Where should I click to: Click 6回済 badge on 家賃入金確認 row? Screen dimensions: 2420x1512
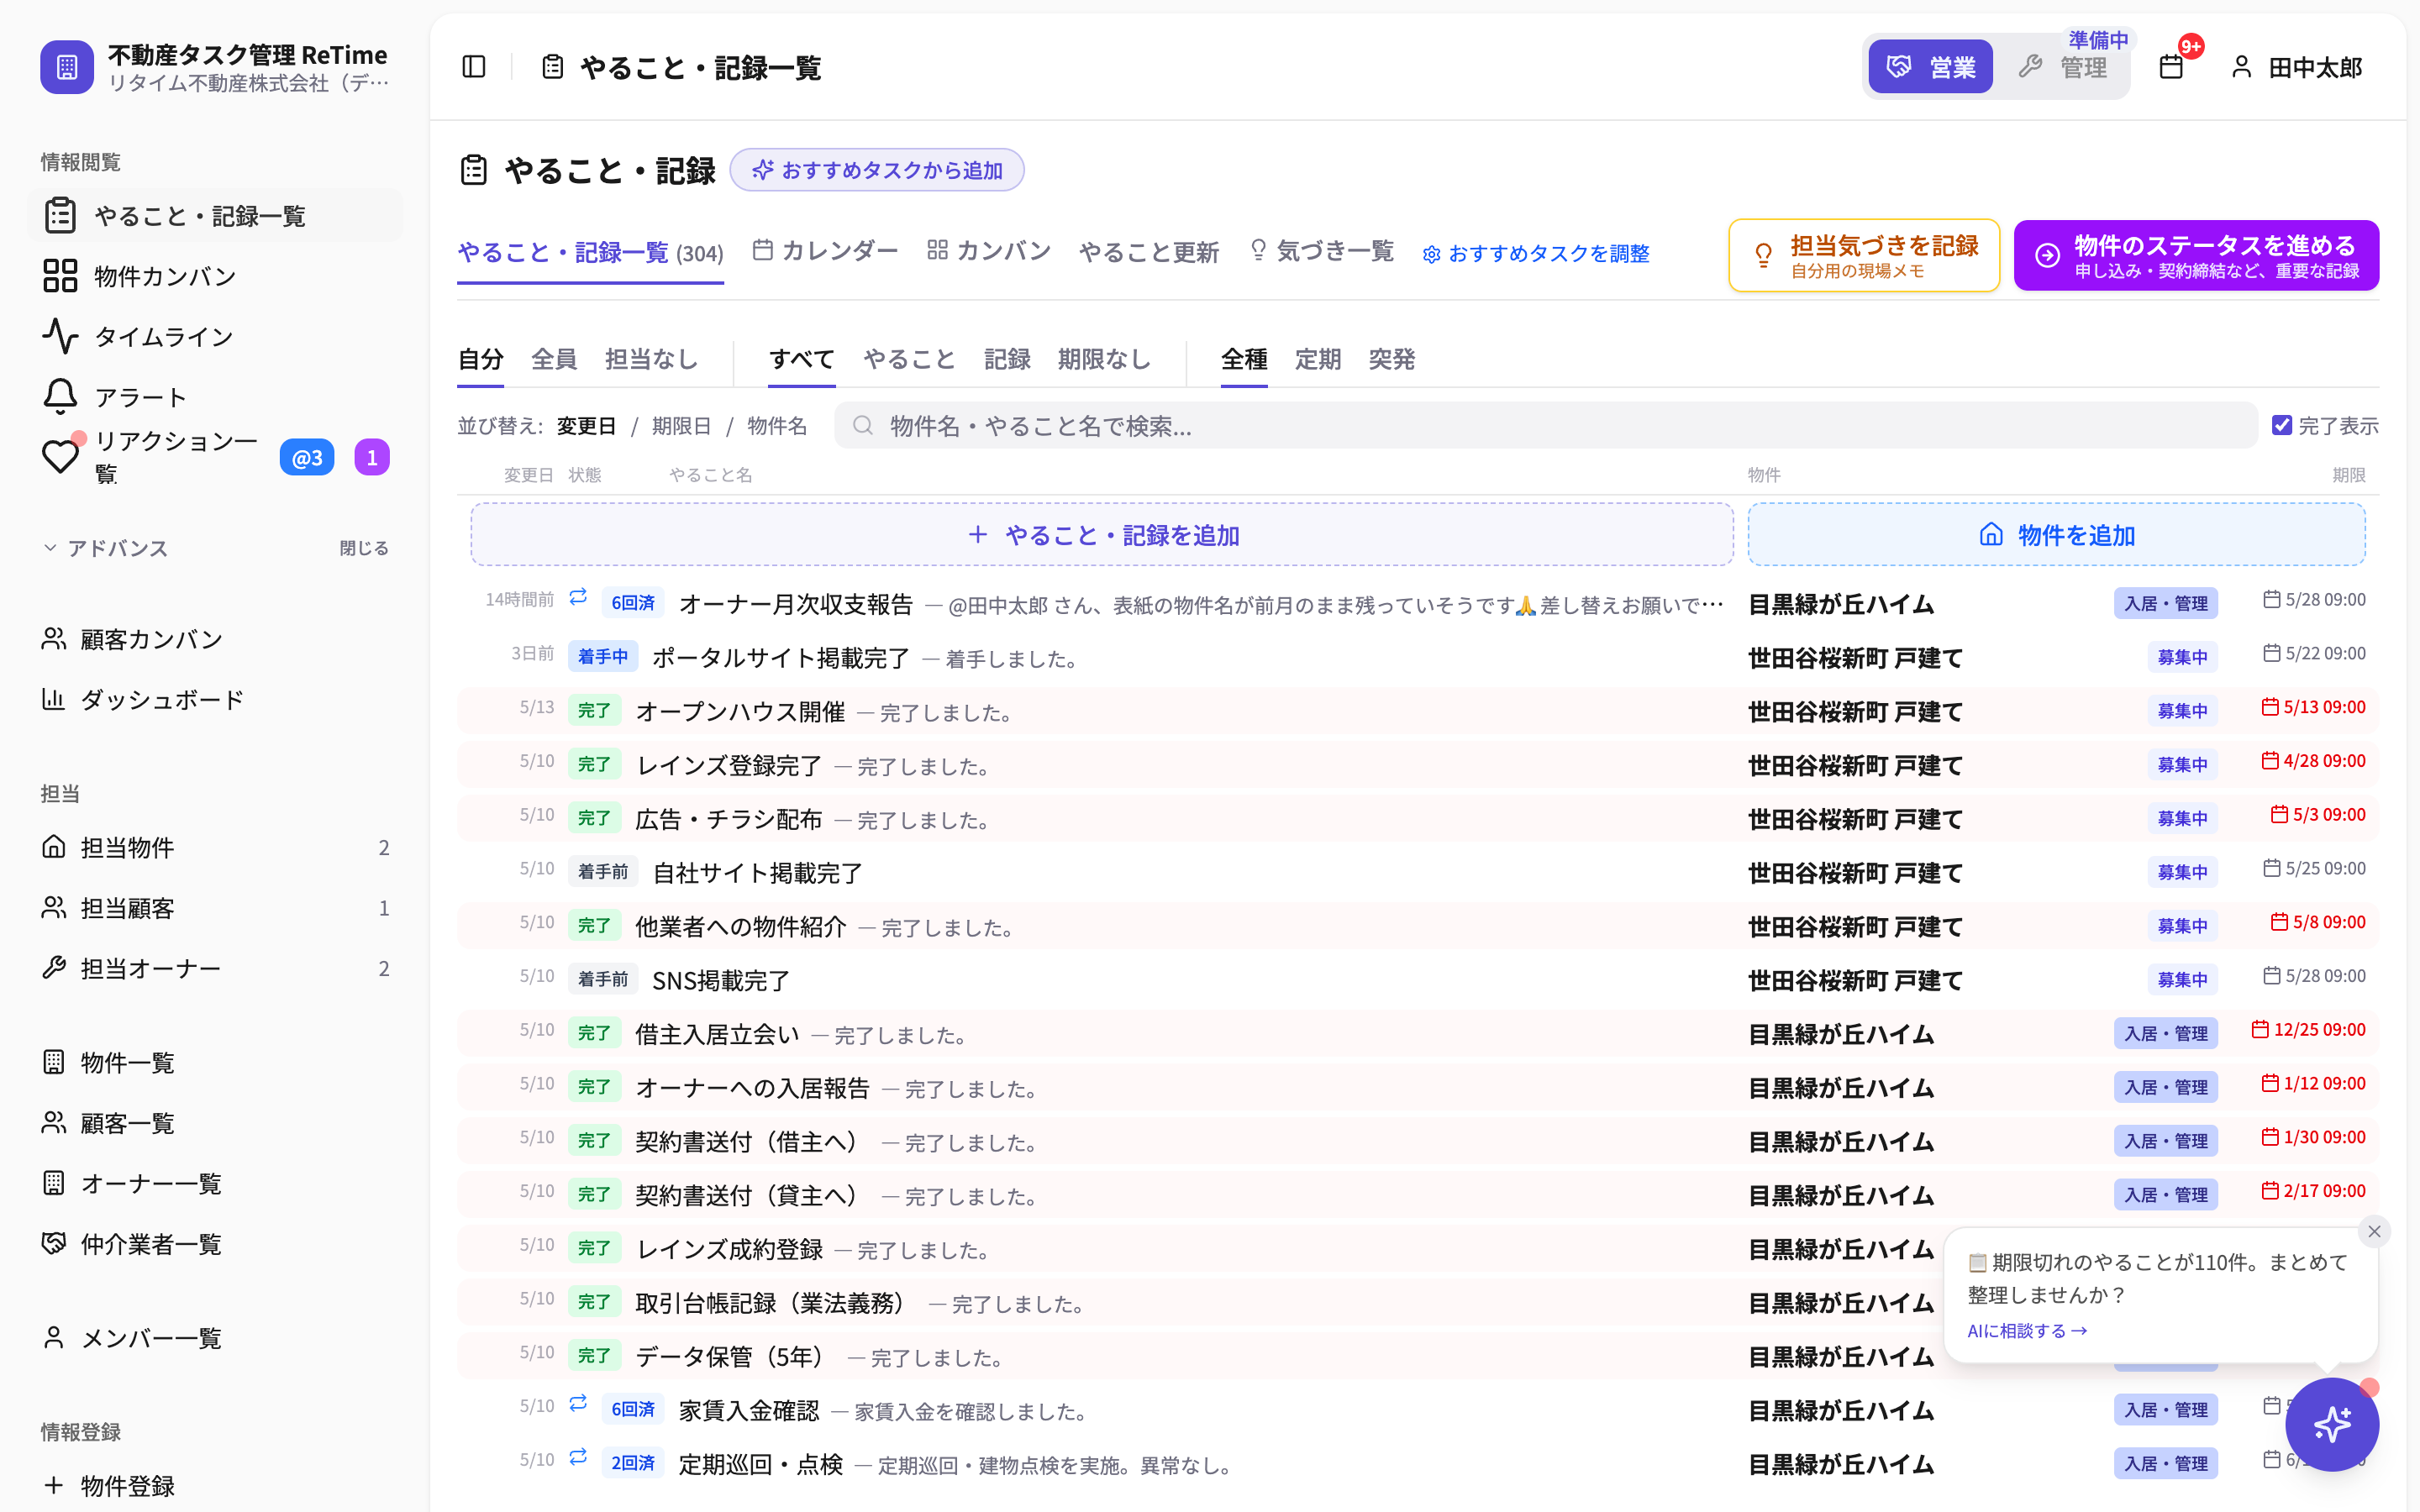633,1410
